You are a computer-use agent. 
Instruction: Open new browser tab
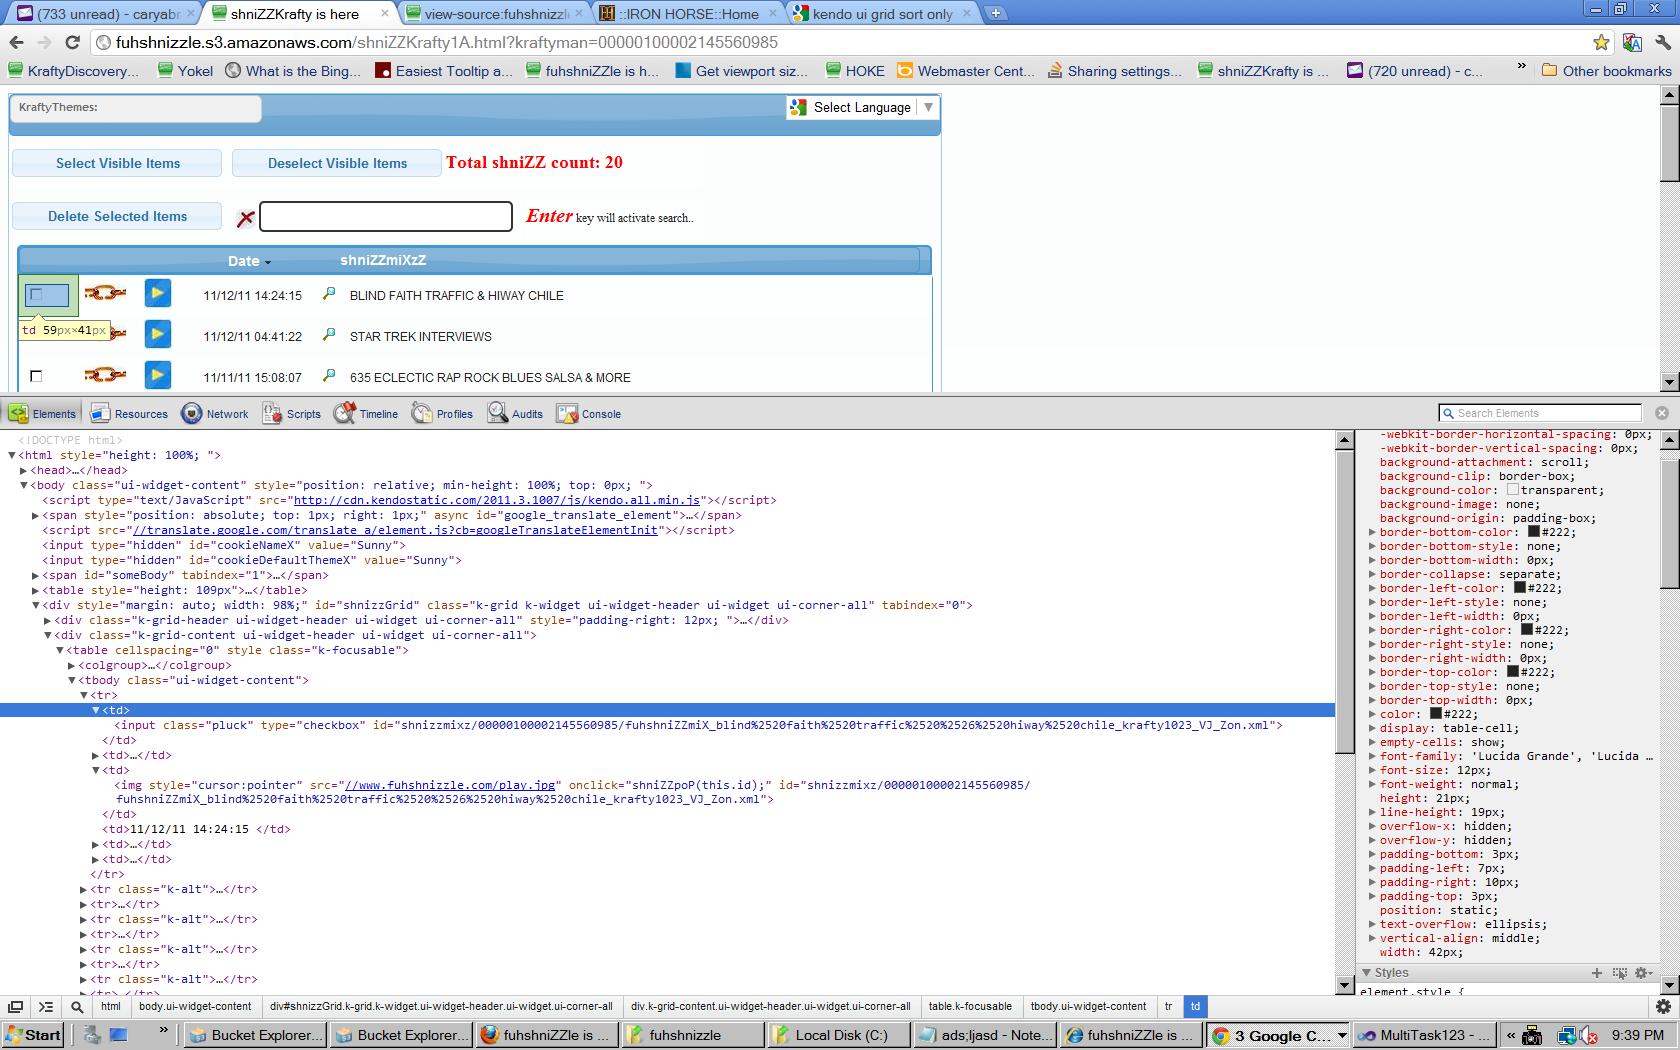996,13
